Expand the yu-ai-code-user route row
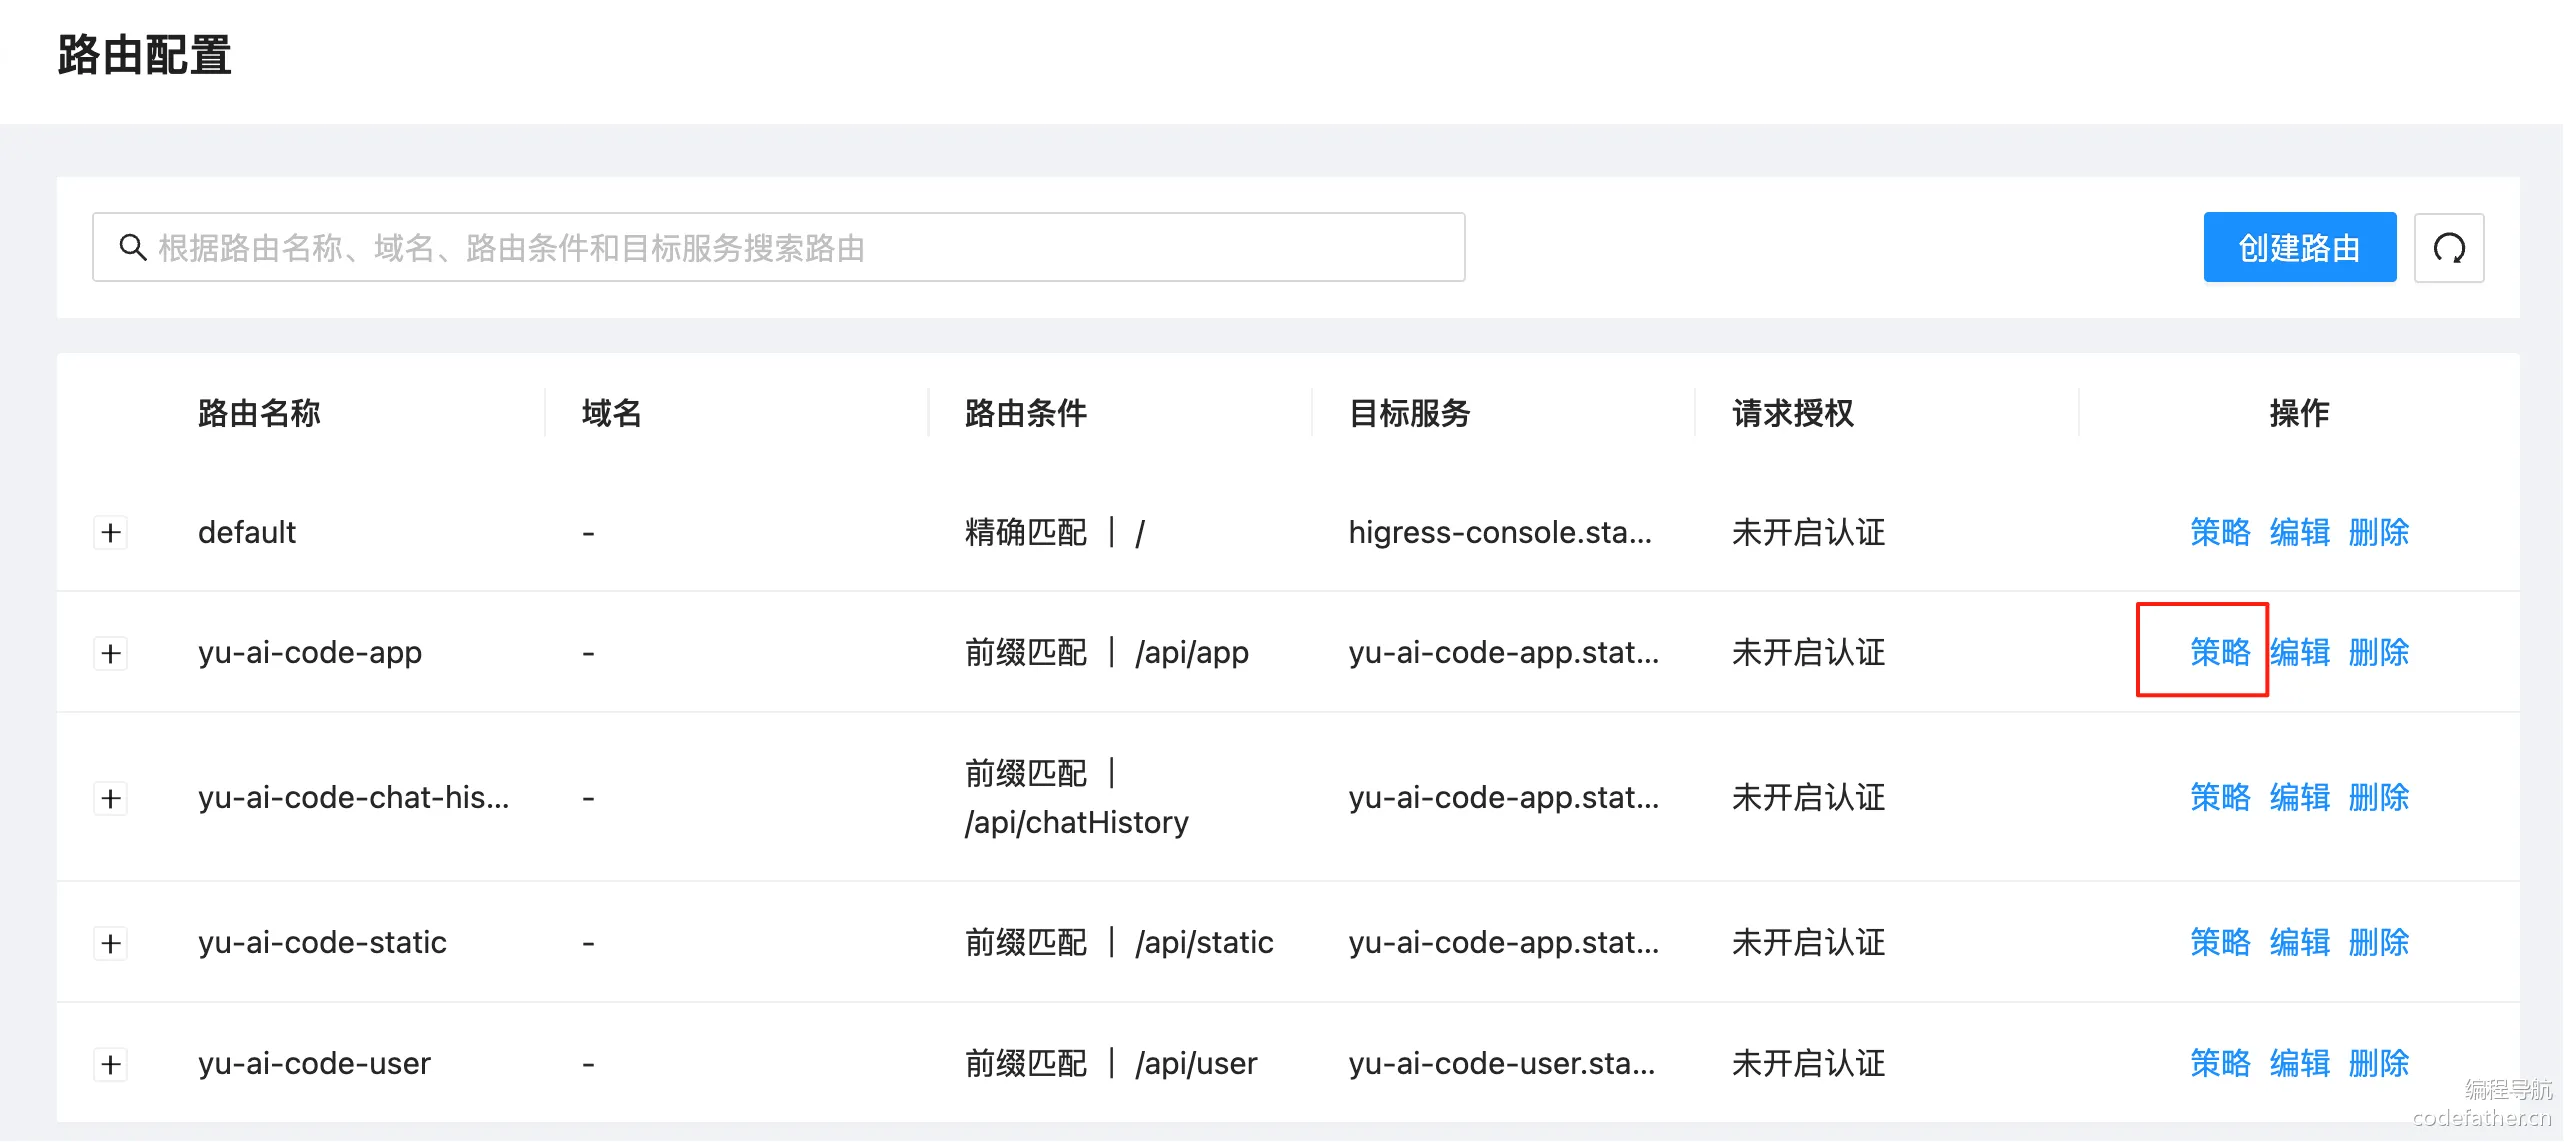 coord(111,1064)
